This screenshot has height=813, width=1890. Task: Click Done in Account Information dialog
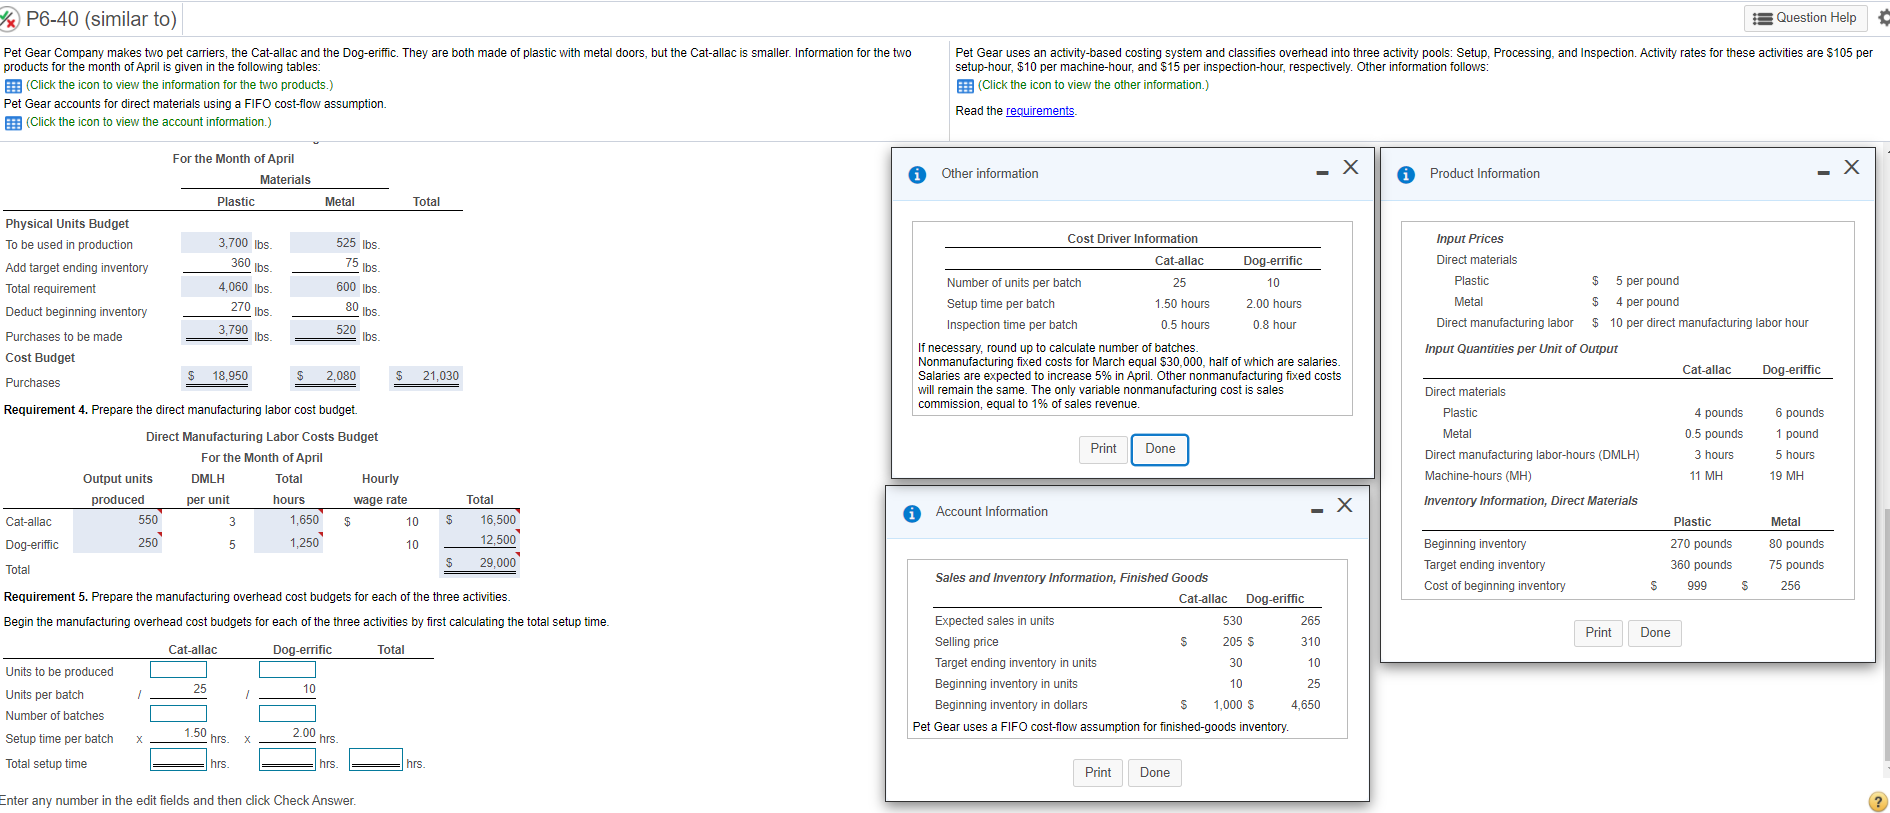point(1154,773)
